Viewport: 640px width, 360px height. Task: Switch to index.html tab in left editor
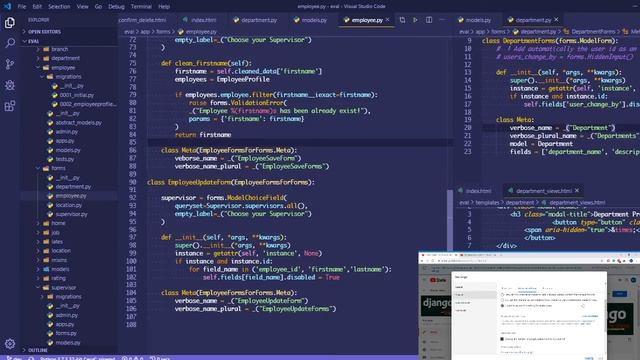pos(199,20)
